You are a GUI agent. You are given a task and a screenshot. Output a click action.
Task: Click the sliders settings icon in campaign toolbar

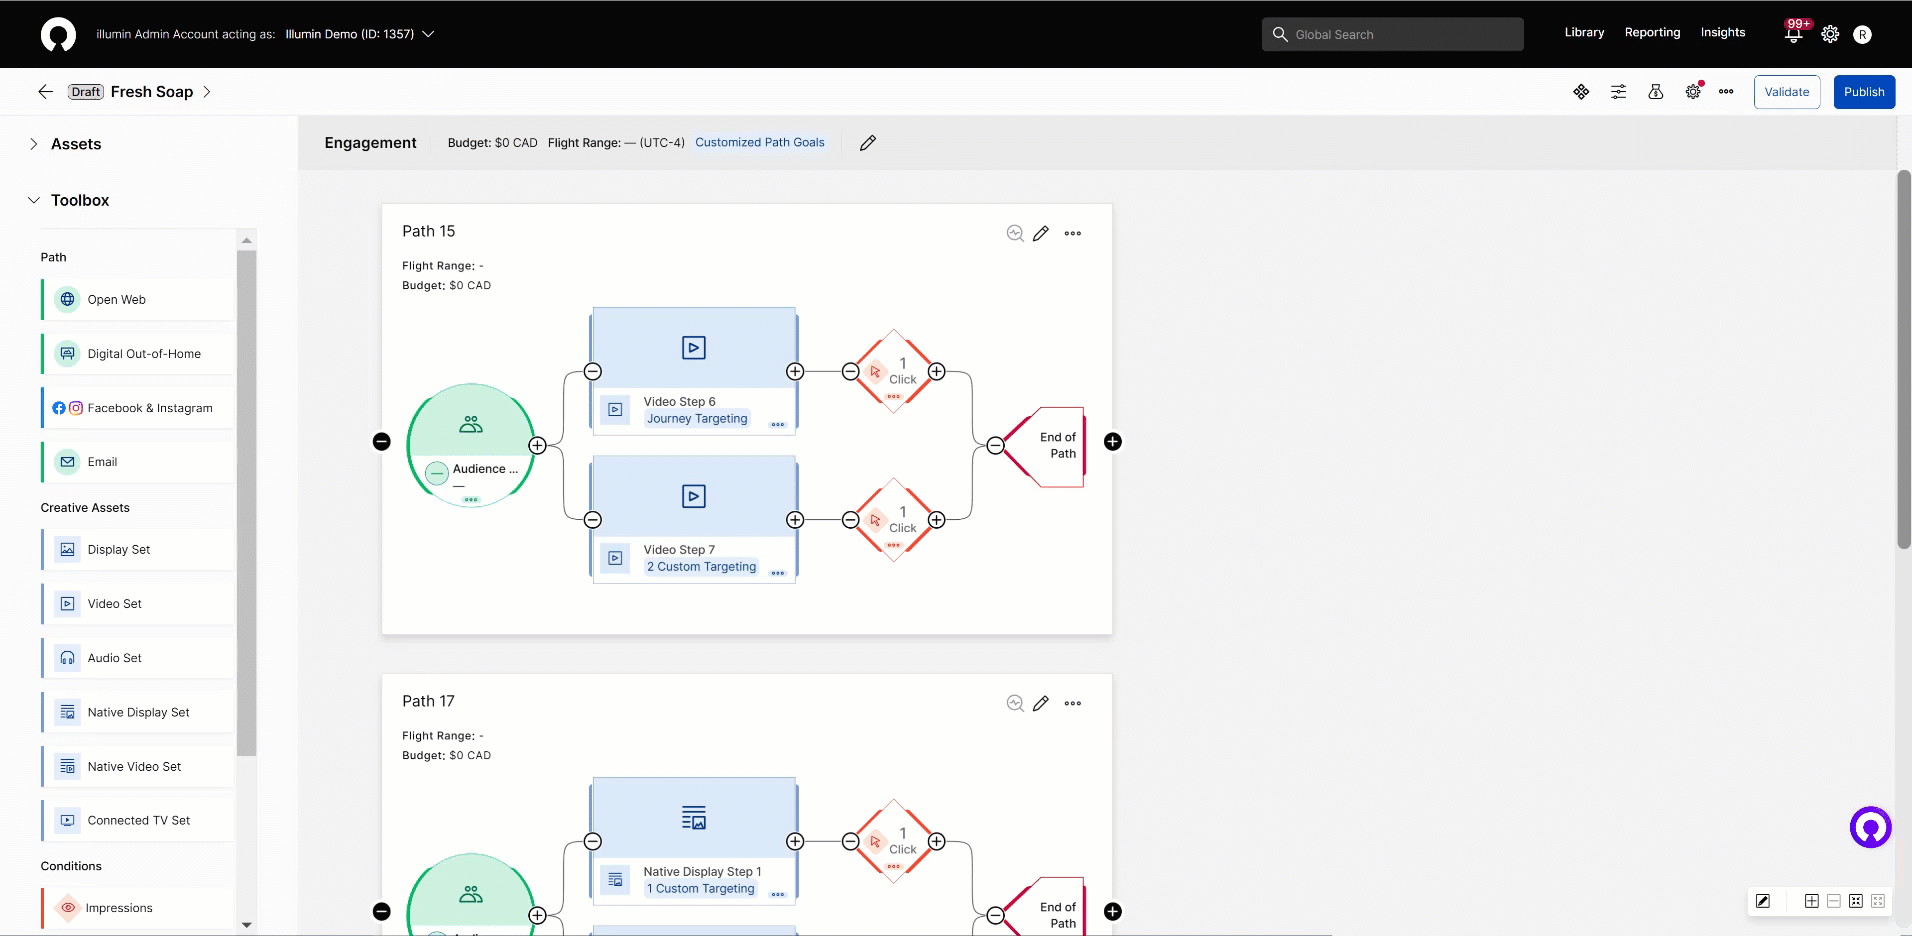pos(1618,92)
